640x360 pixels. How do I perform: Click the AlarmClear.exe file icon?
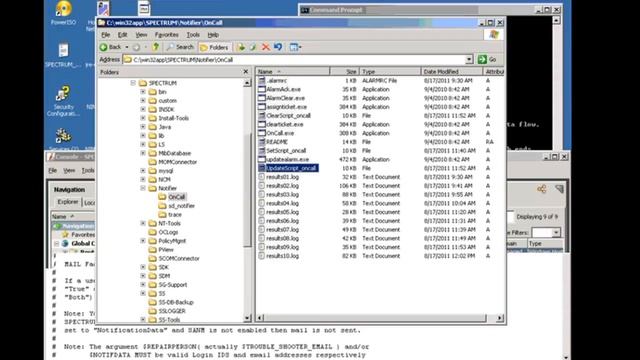click(262, 98)
